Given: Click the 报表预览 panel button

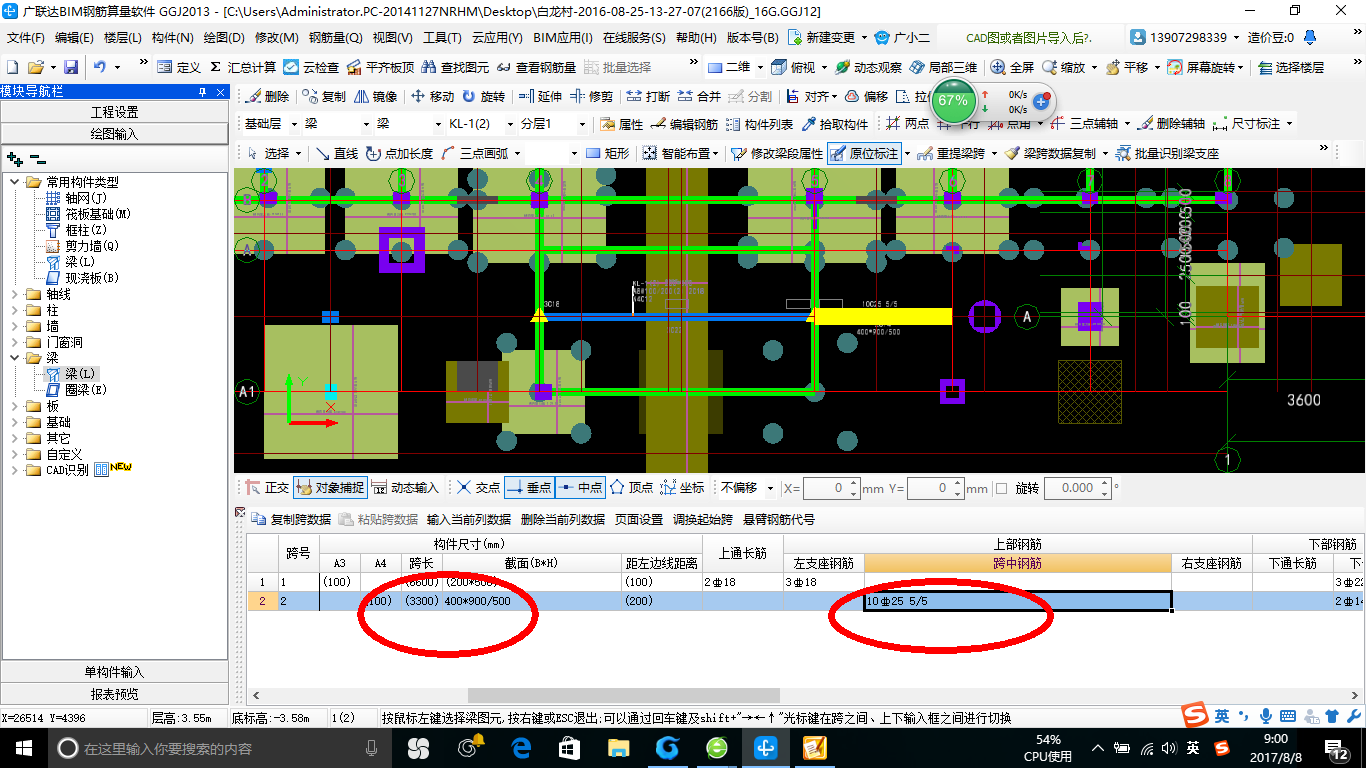Looking at the screenshot, I should [115, 694].
